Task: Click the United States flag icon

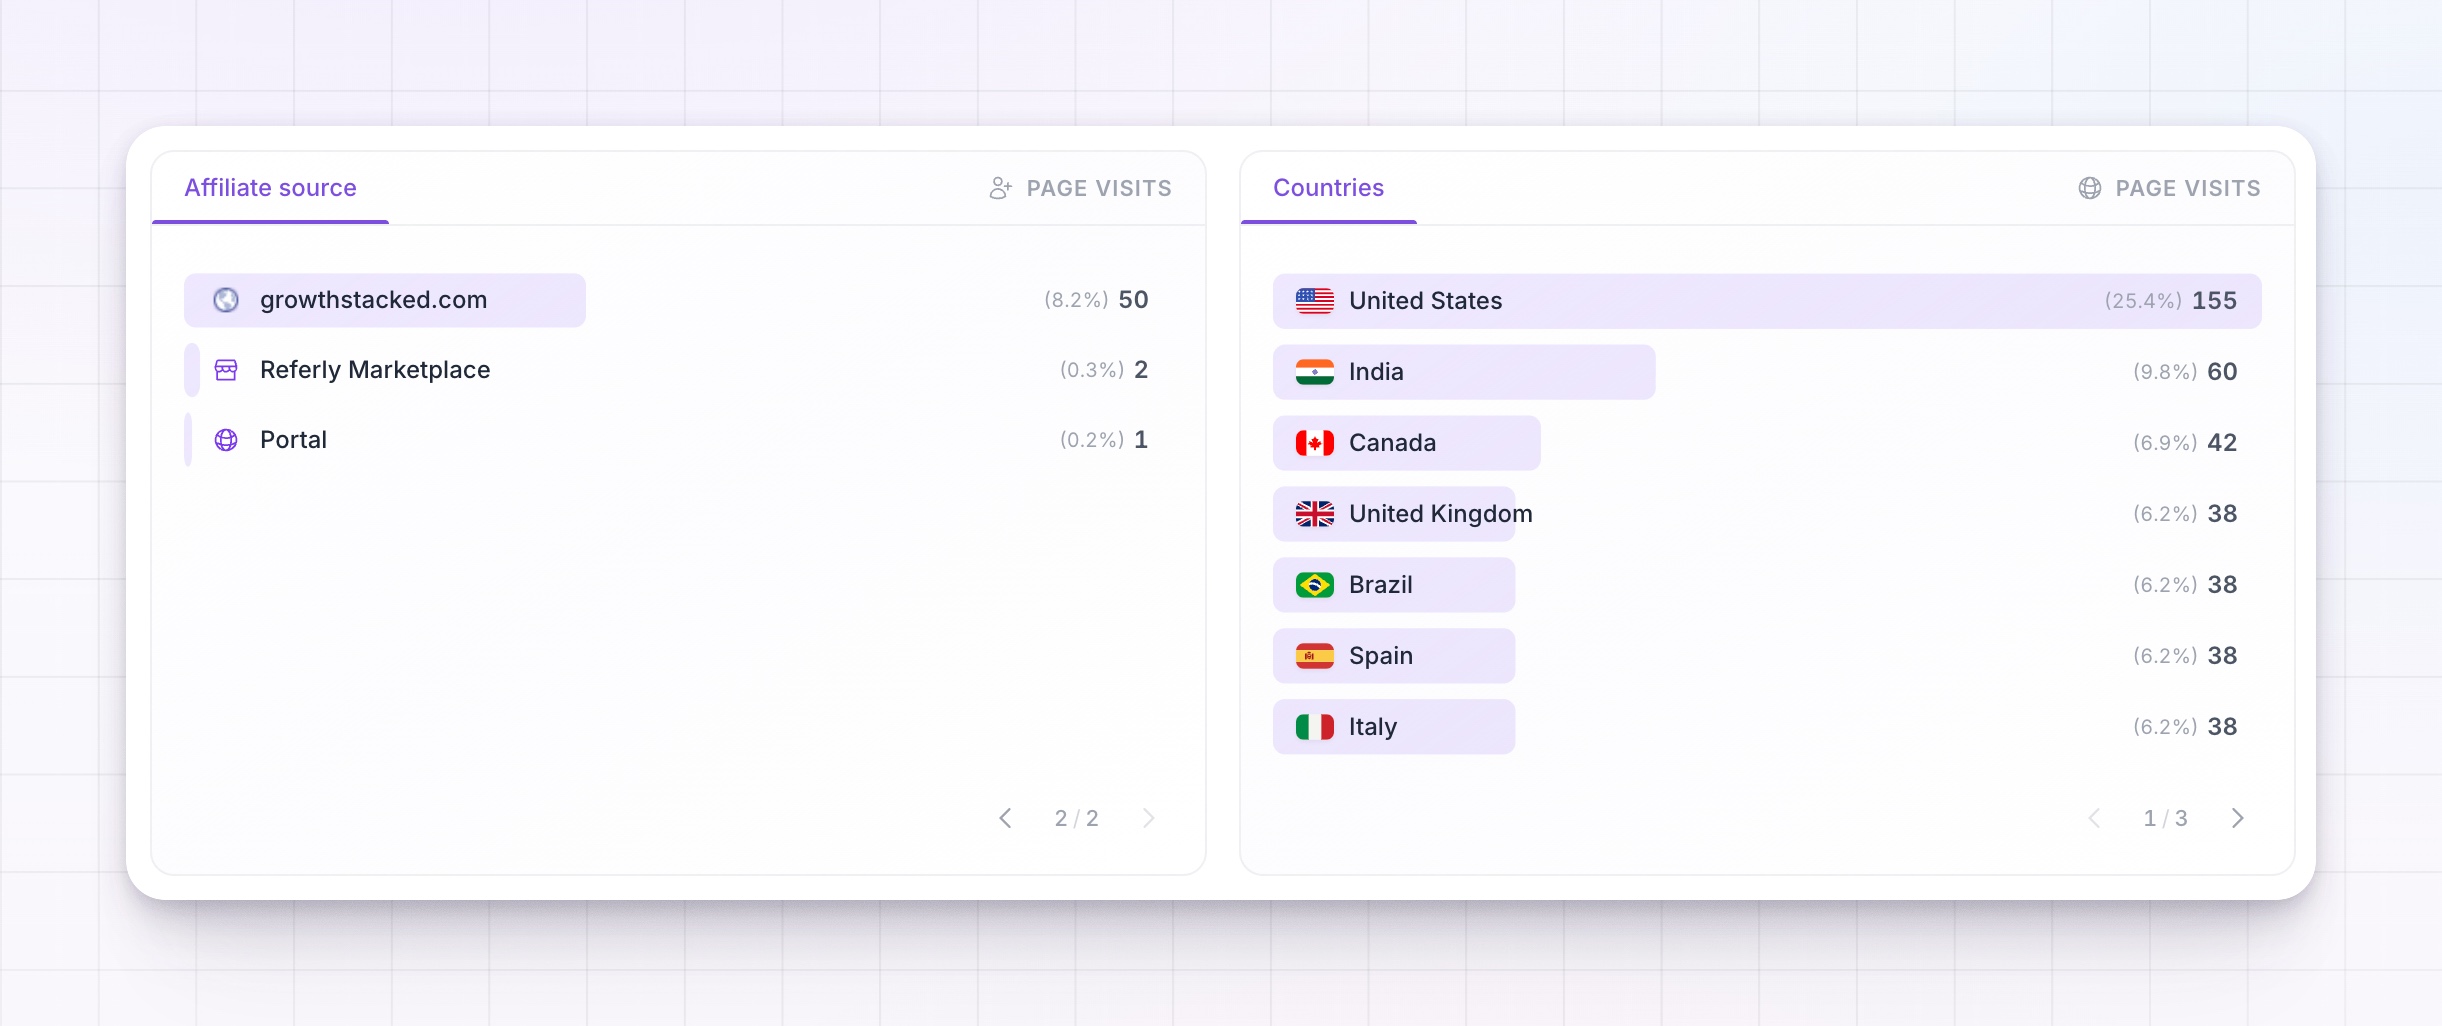Action: [1314, 301]
